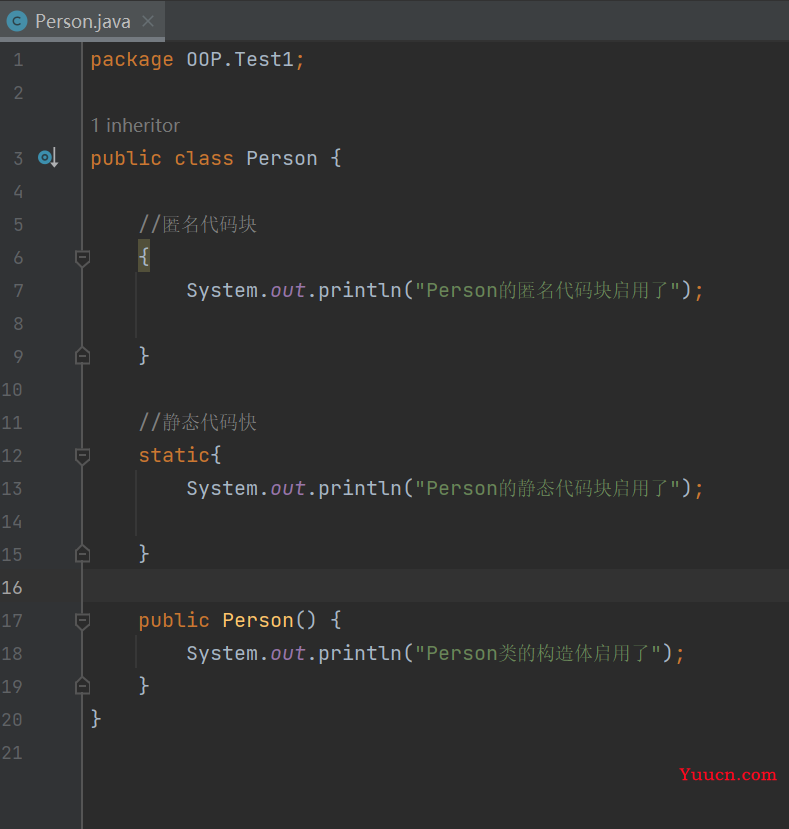The width and height of the screenshot is (789, 829).
Task: Click 'System' on line 18
Action: 222,654
